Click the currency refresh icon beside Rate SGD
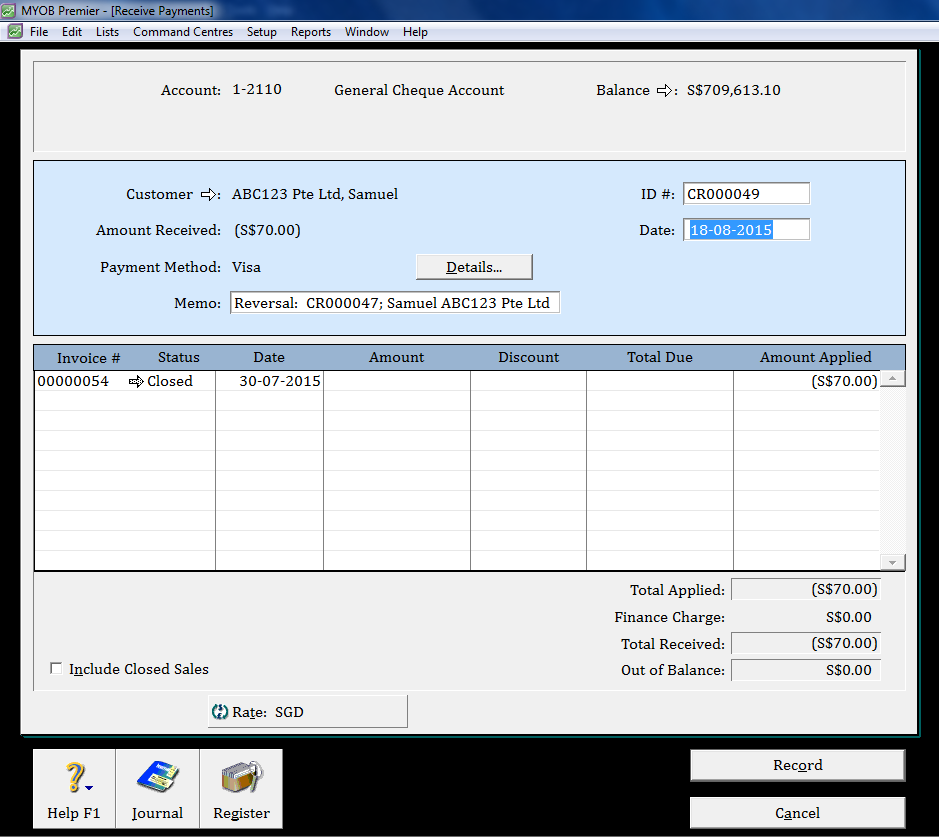 (x=219, y=711)
